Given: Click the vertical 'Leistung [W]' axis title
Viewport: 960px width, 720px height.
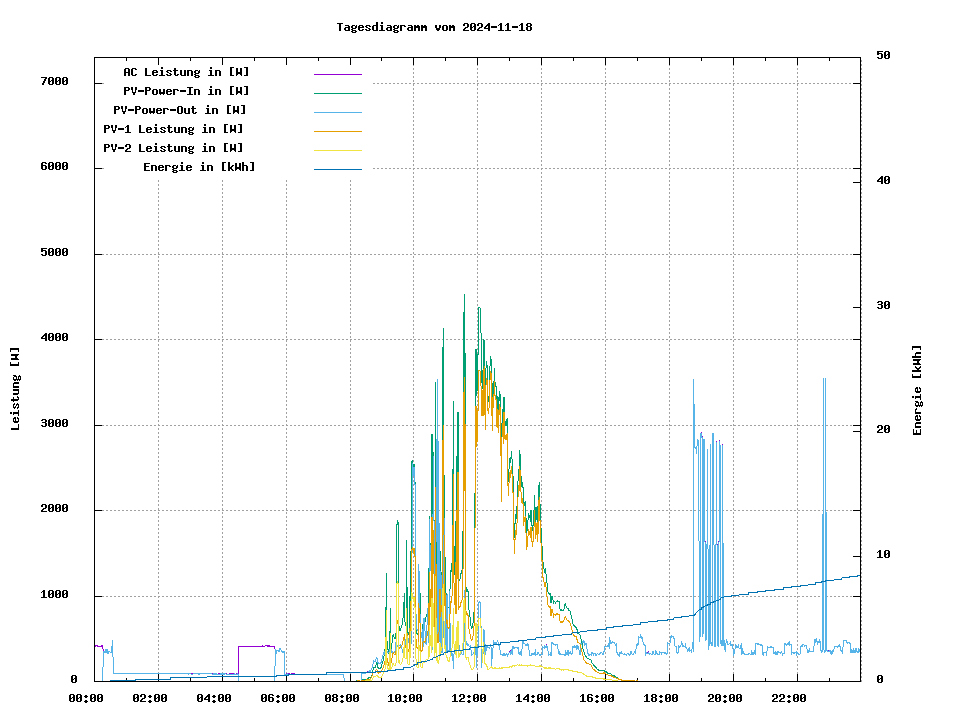Looking at the screenshot, I should pos(16,388).
